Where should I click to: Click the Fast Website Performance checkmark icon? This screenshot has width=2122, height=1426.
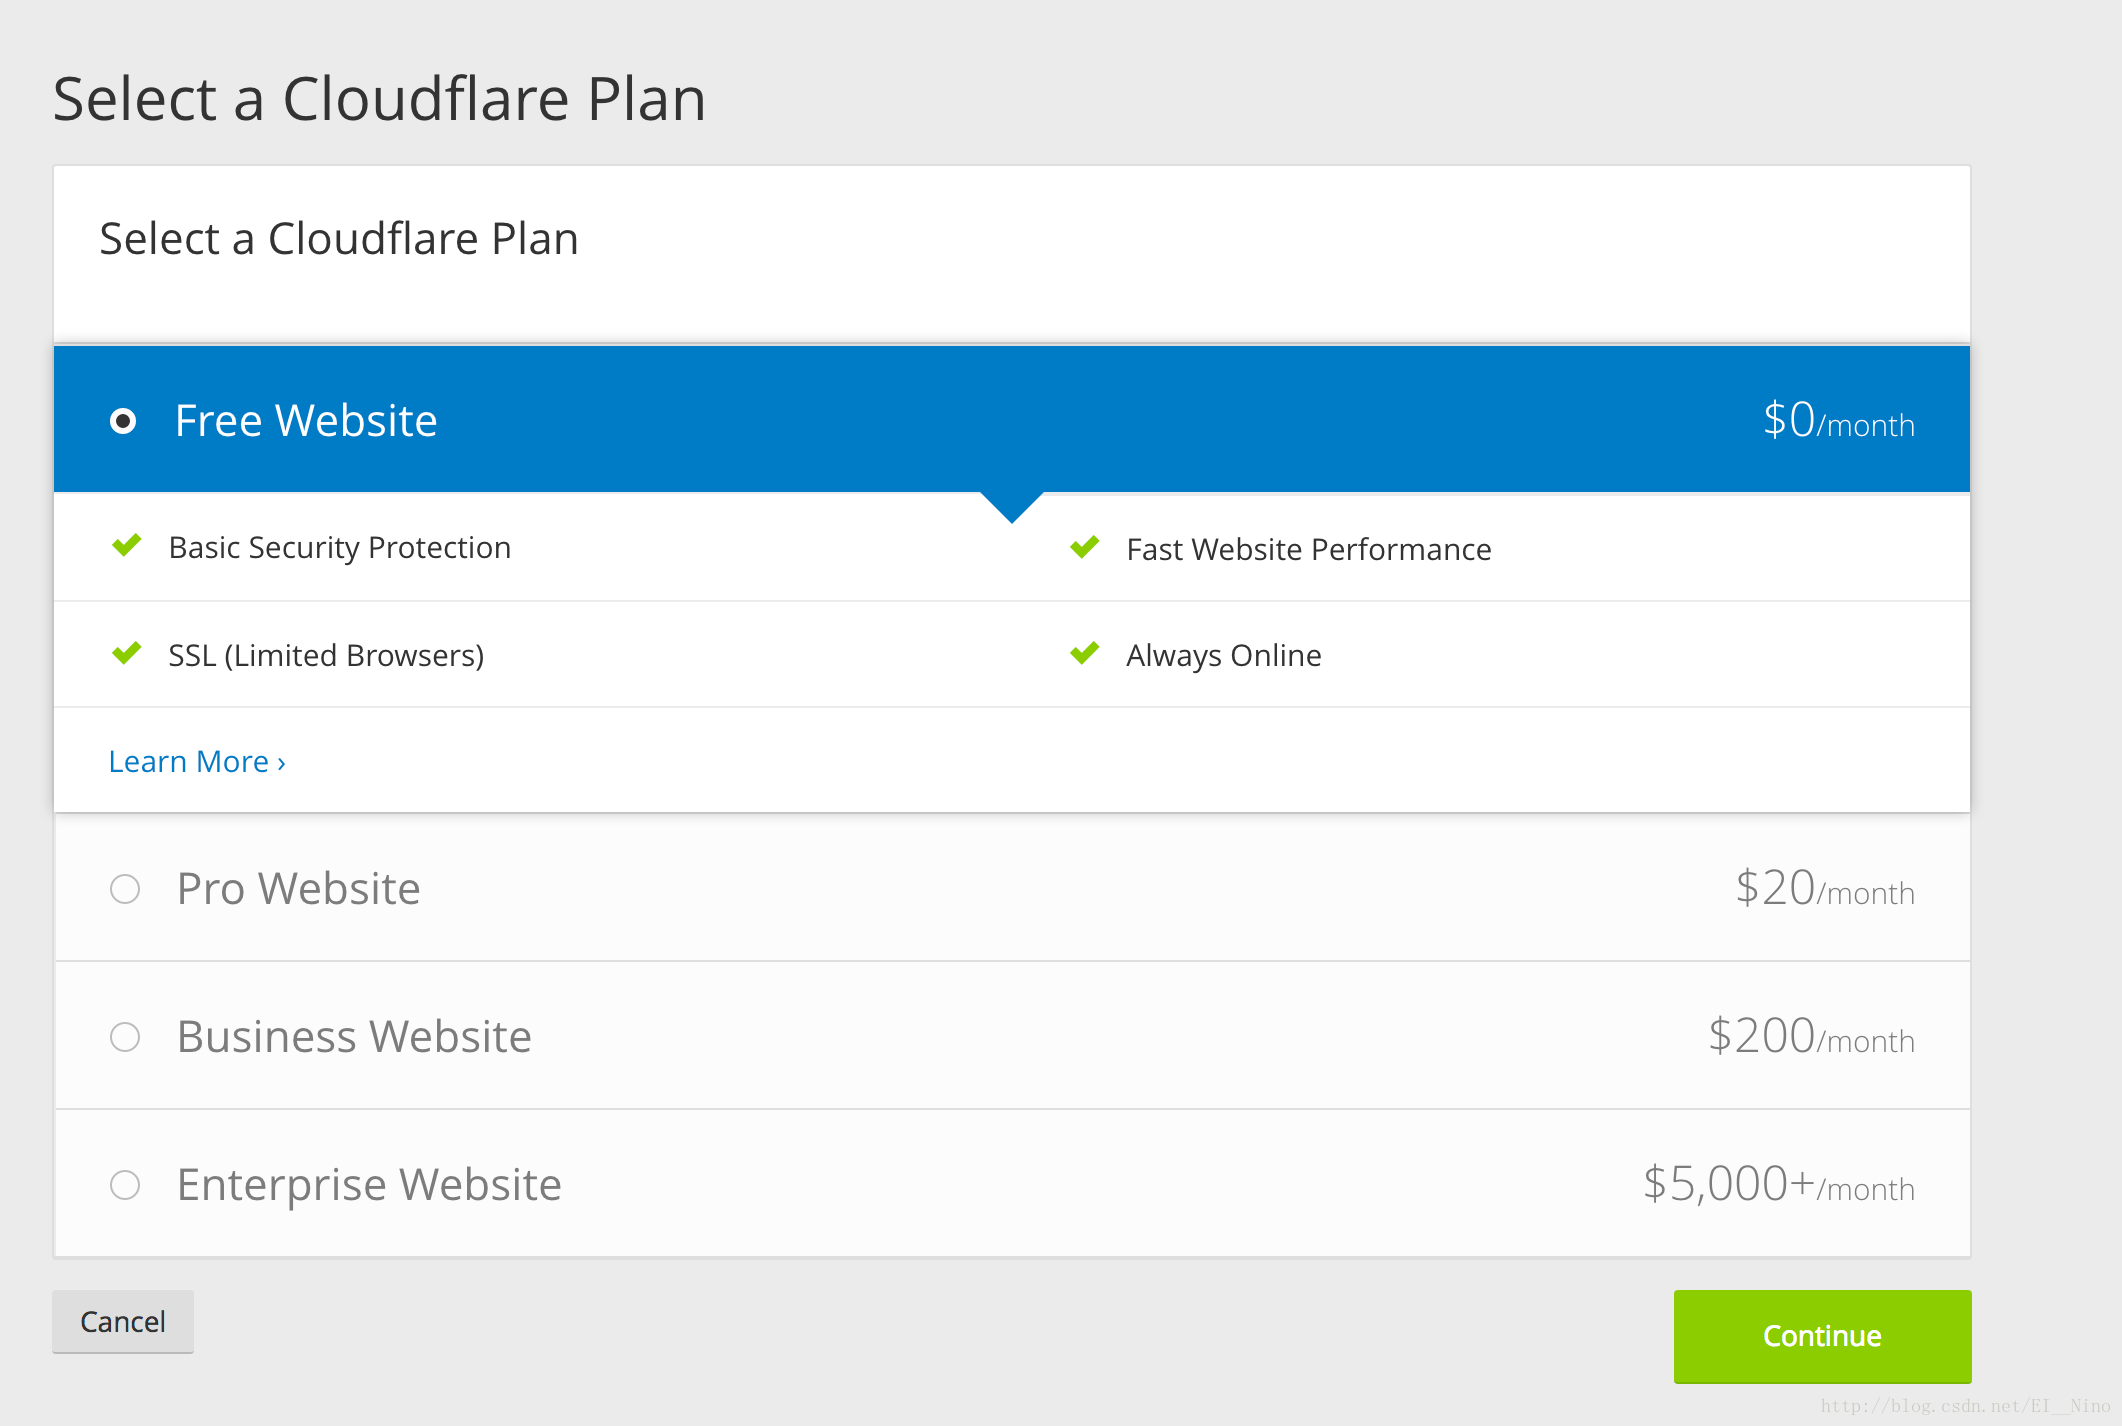pyautogui.click(x=1085, y=548)
